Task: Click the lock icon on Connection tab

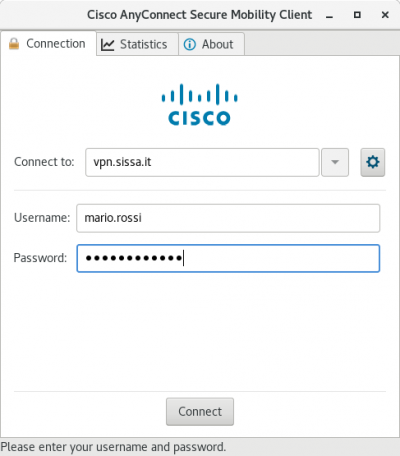Action: tap(14, 44)
